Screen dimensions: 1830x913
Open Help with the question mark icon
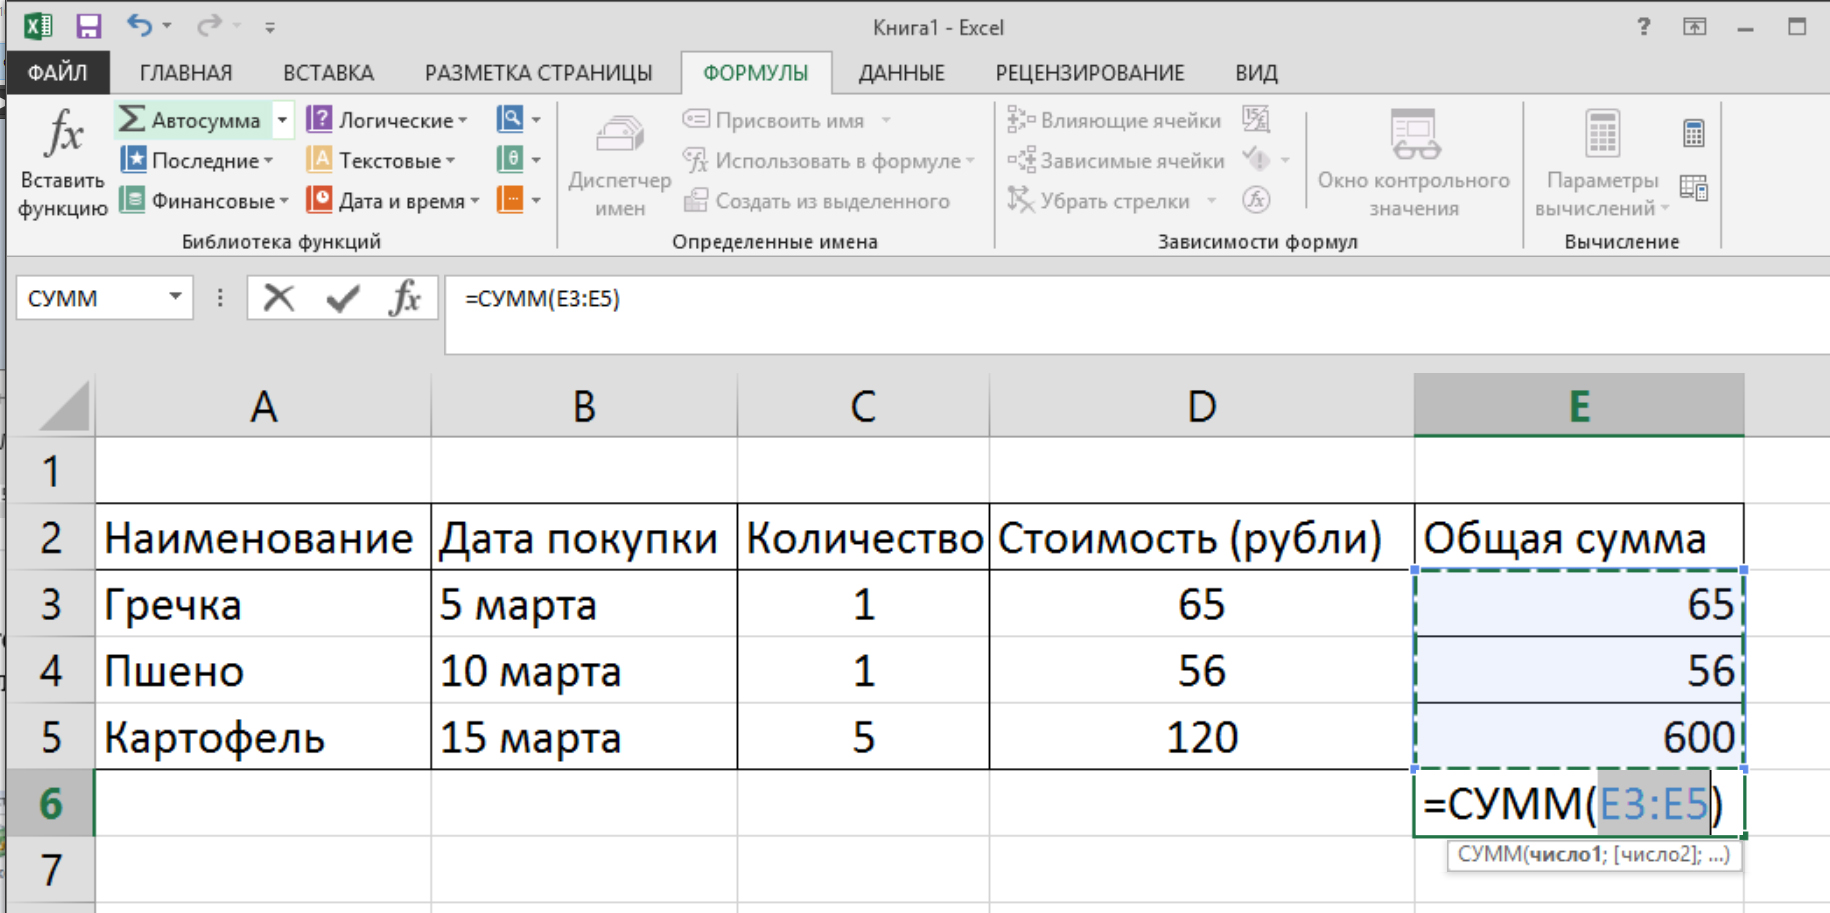click(1643, 27)
